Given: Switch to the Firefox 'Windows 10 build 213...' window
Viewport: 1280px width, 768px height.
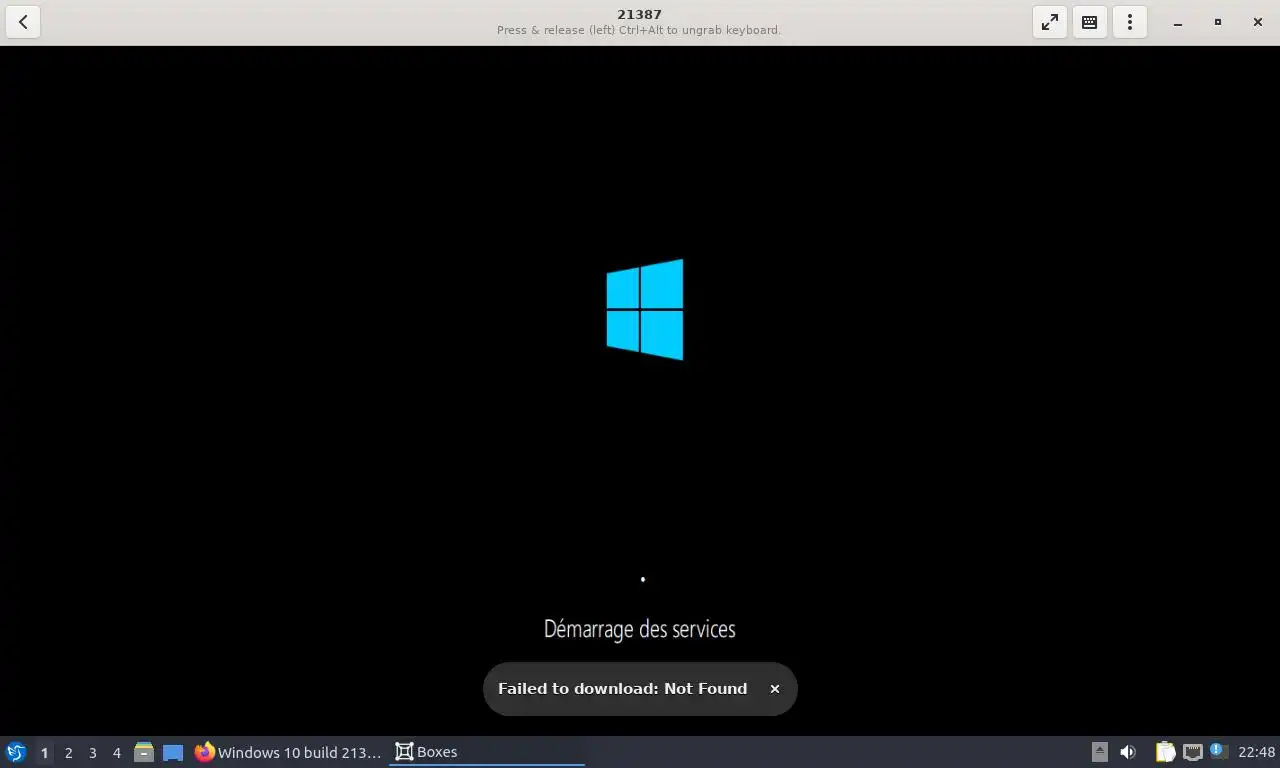Looking at the screenshot, I should coord(289,752).
